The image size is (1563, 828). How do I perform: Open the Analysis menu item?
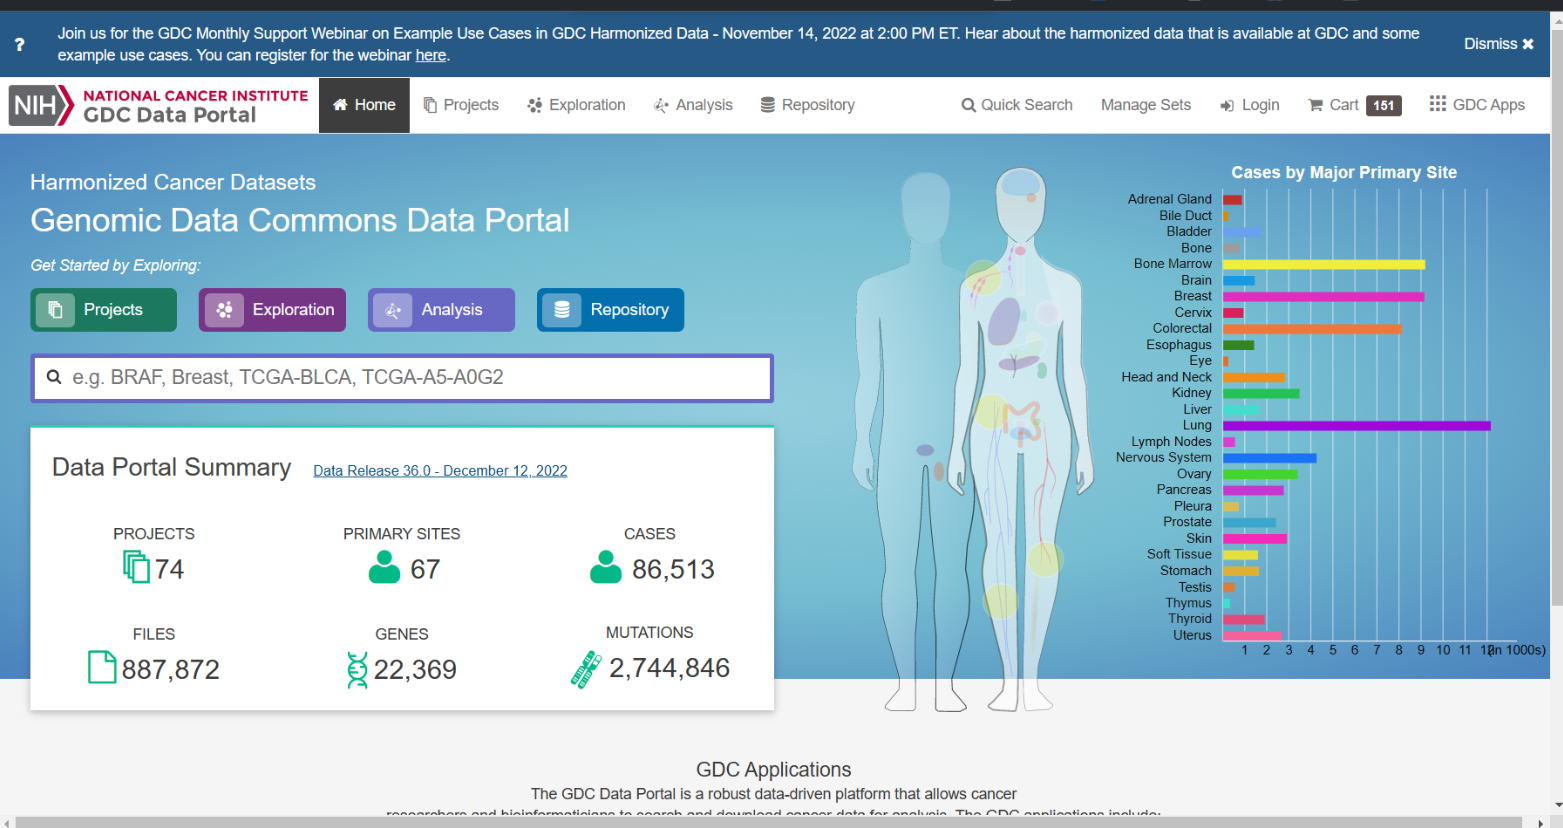(x=693, y=105)
